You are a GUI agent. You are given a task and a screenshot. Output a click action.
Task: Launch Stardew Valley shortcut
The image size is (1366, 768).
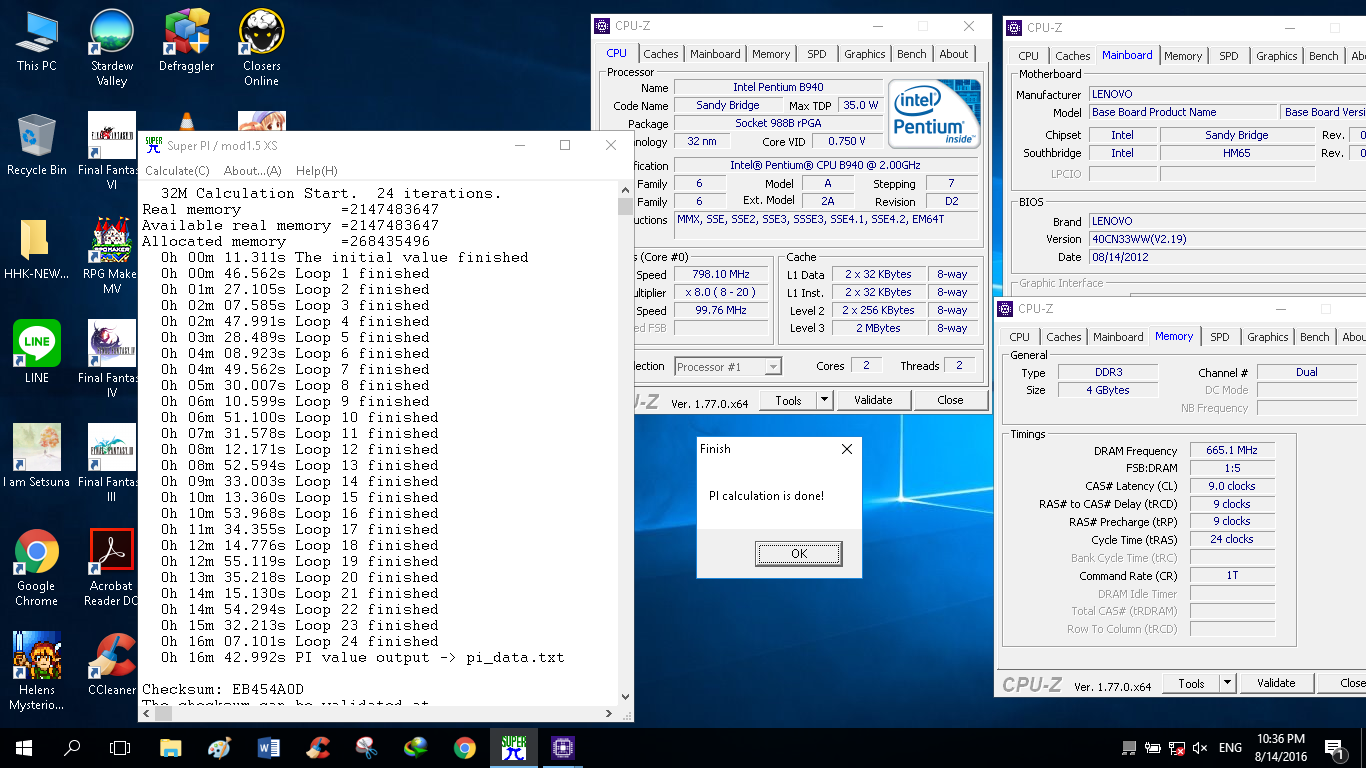click(x=112, y=48)
